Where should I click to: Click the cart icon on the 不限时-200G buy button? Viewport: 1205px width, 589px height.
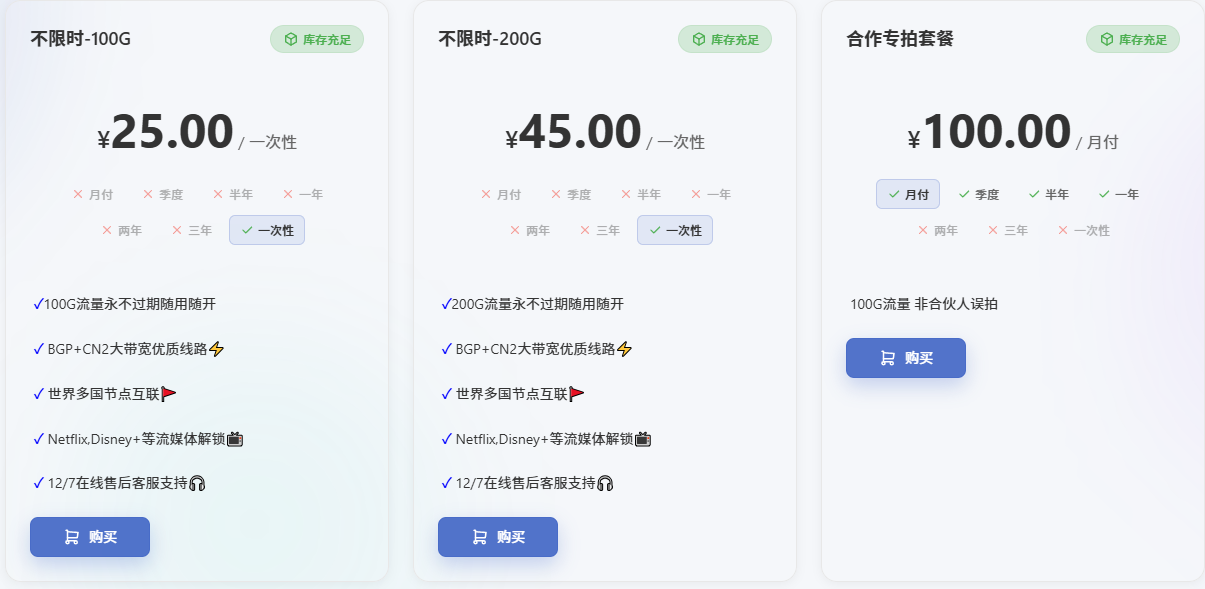click(480, 537)
